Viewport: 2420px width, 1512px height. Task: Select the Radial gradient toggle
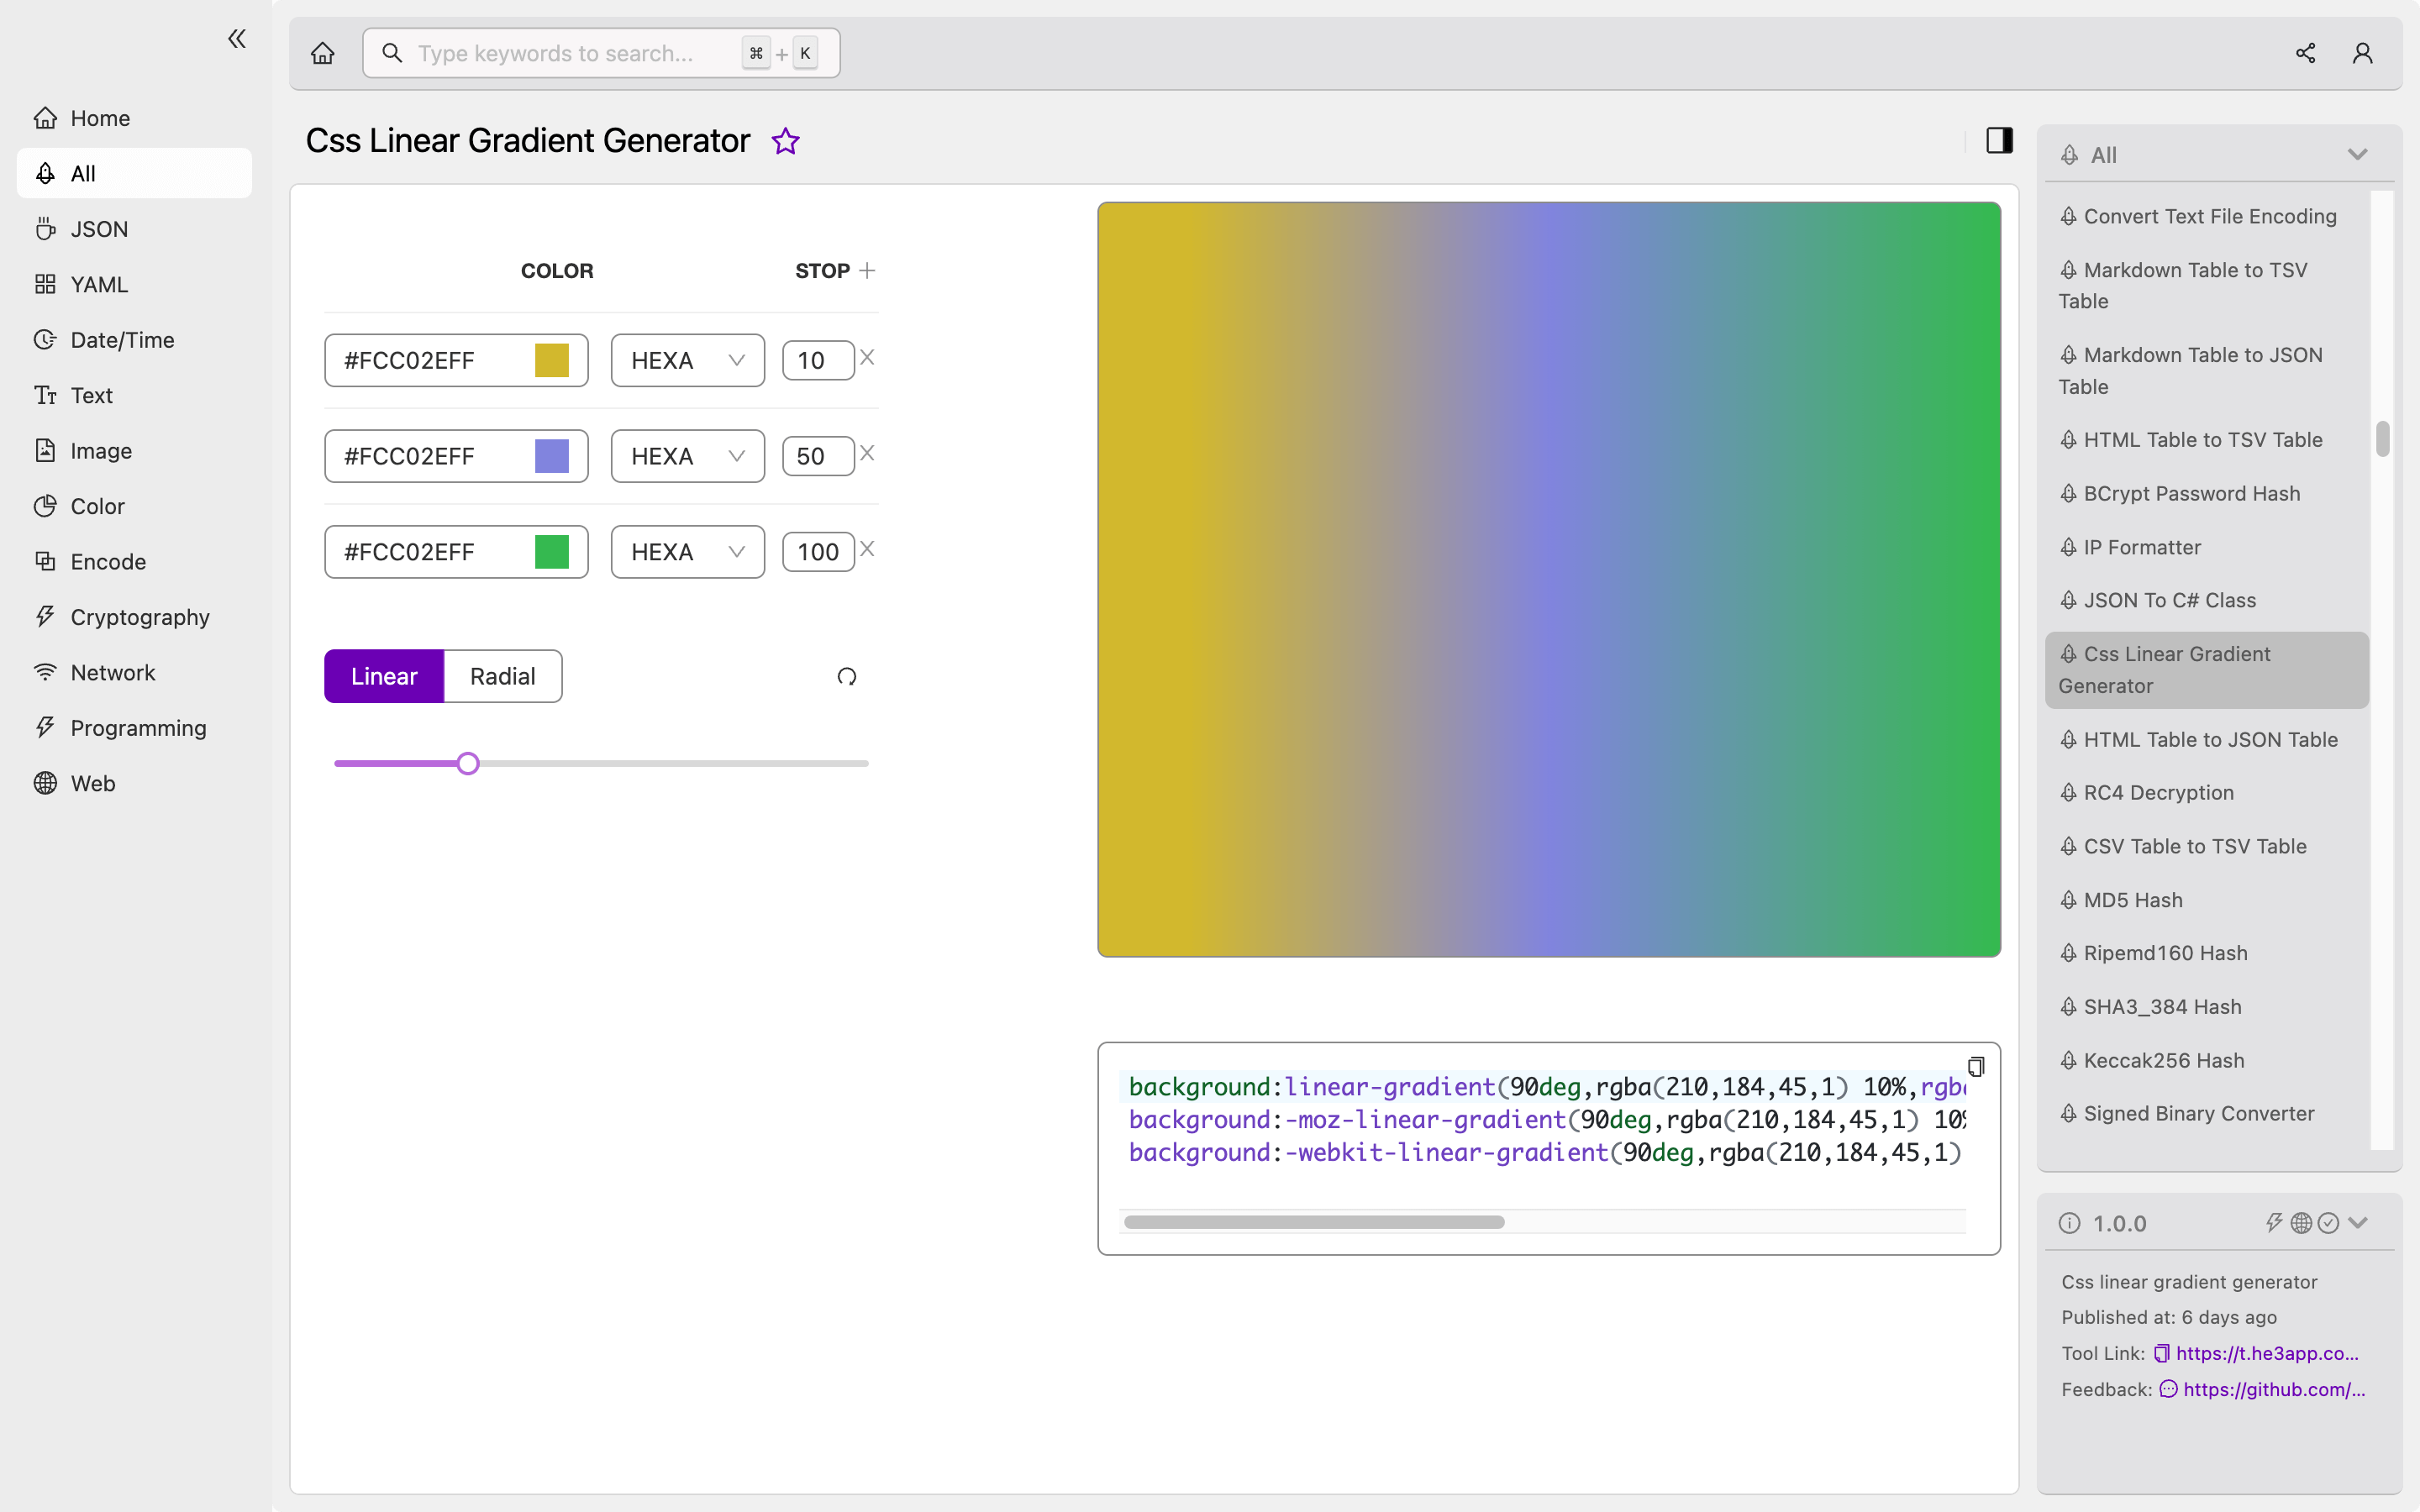pos(503,676)
